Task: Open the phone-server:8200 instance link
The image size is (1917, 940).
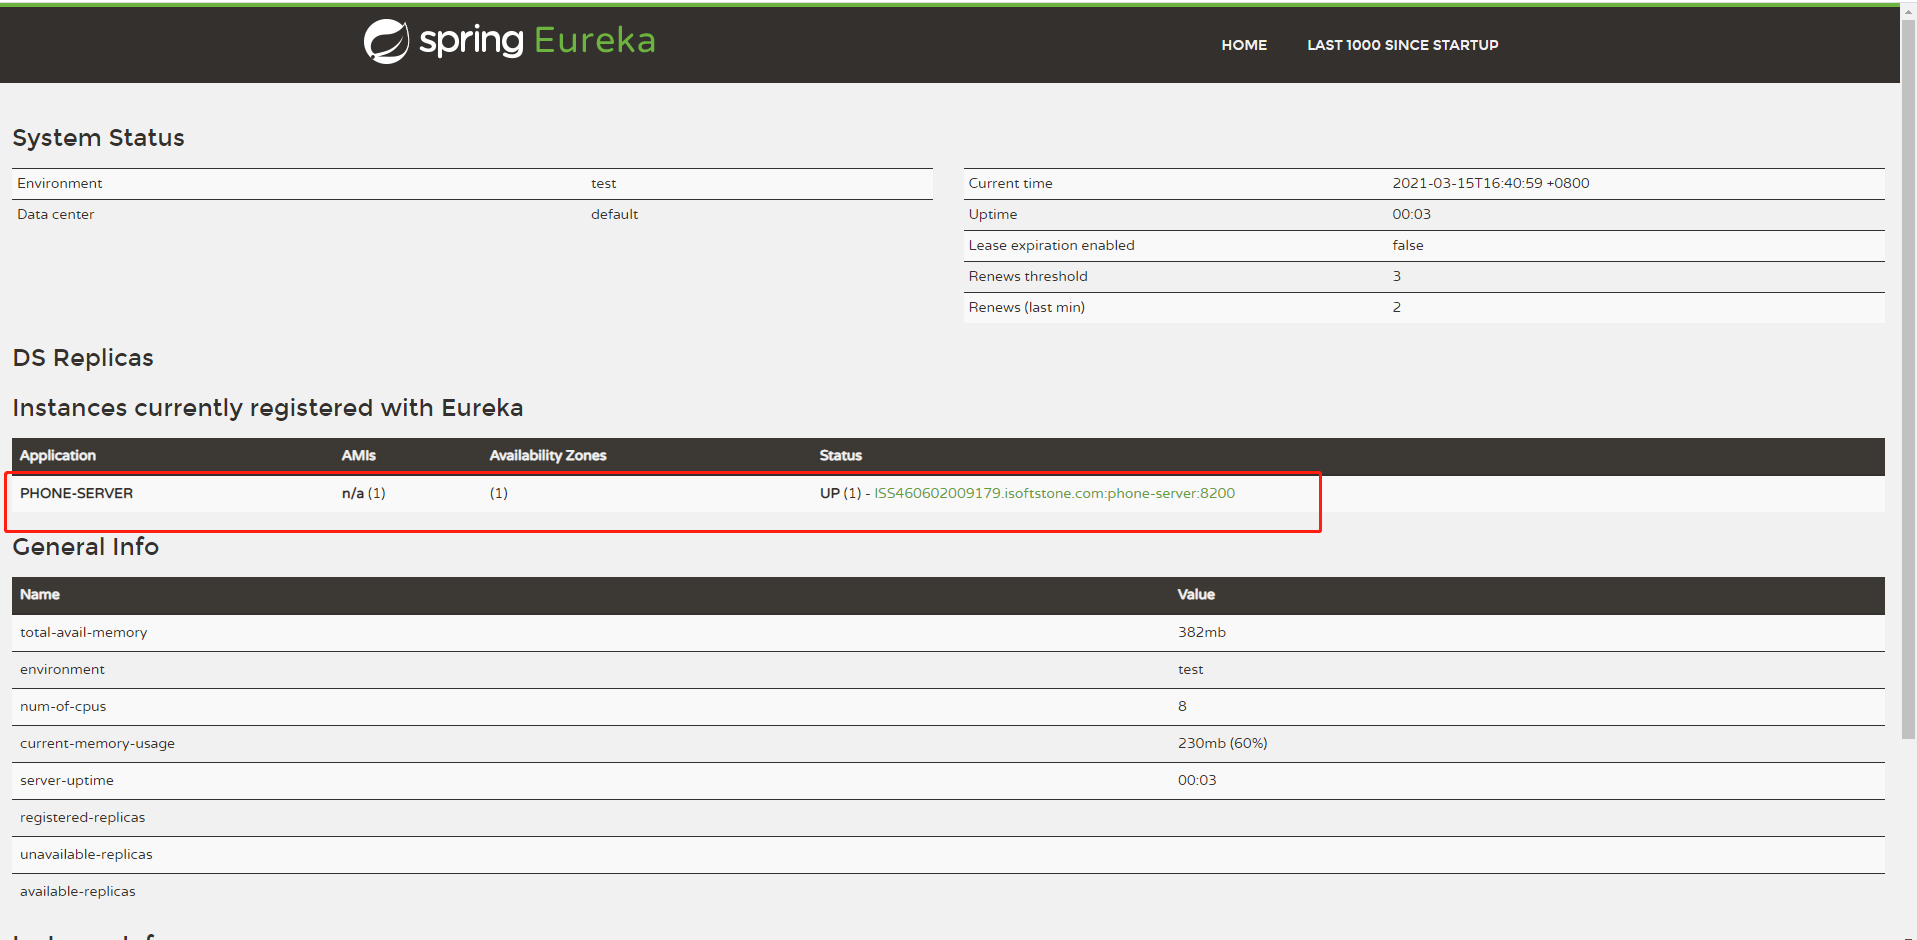Action: [x=1054, y=493]
